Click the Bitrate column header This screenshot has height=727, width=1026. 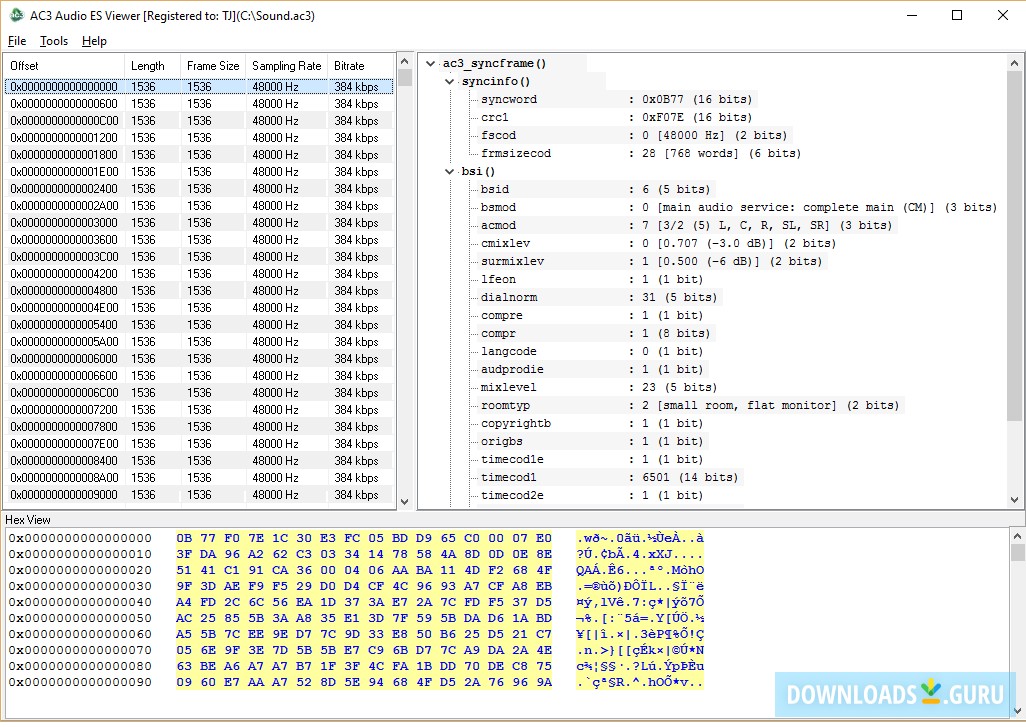click(350, 66)
